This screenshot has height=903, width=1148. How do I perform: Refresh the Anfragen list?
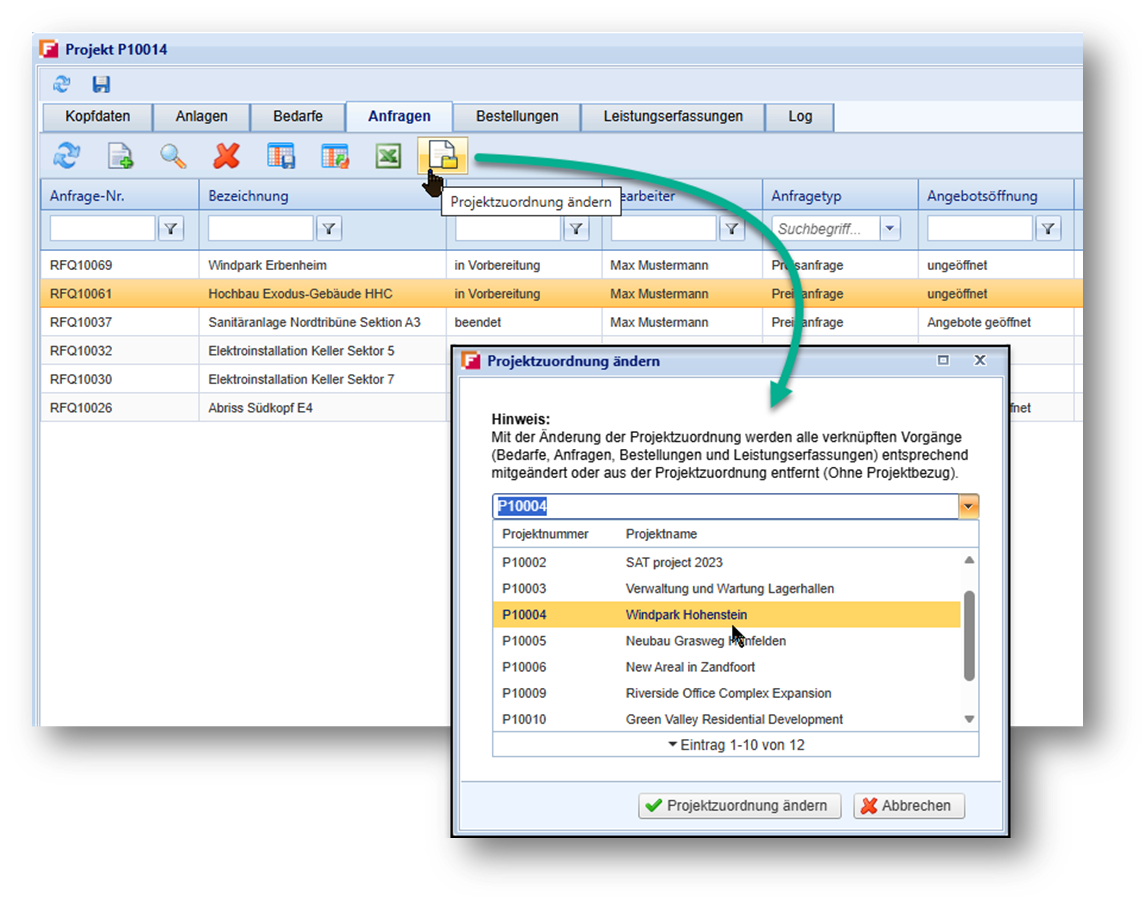coord(67,155)
